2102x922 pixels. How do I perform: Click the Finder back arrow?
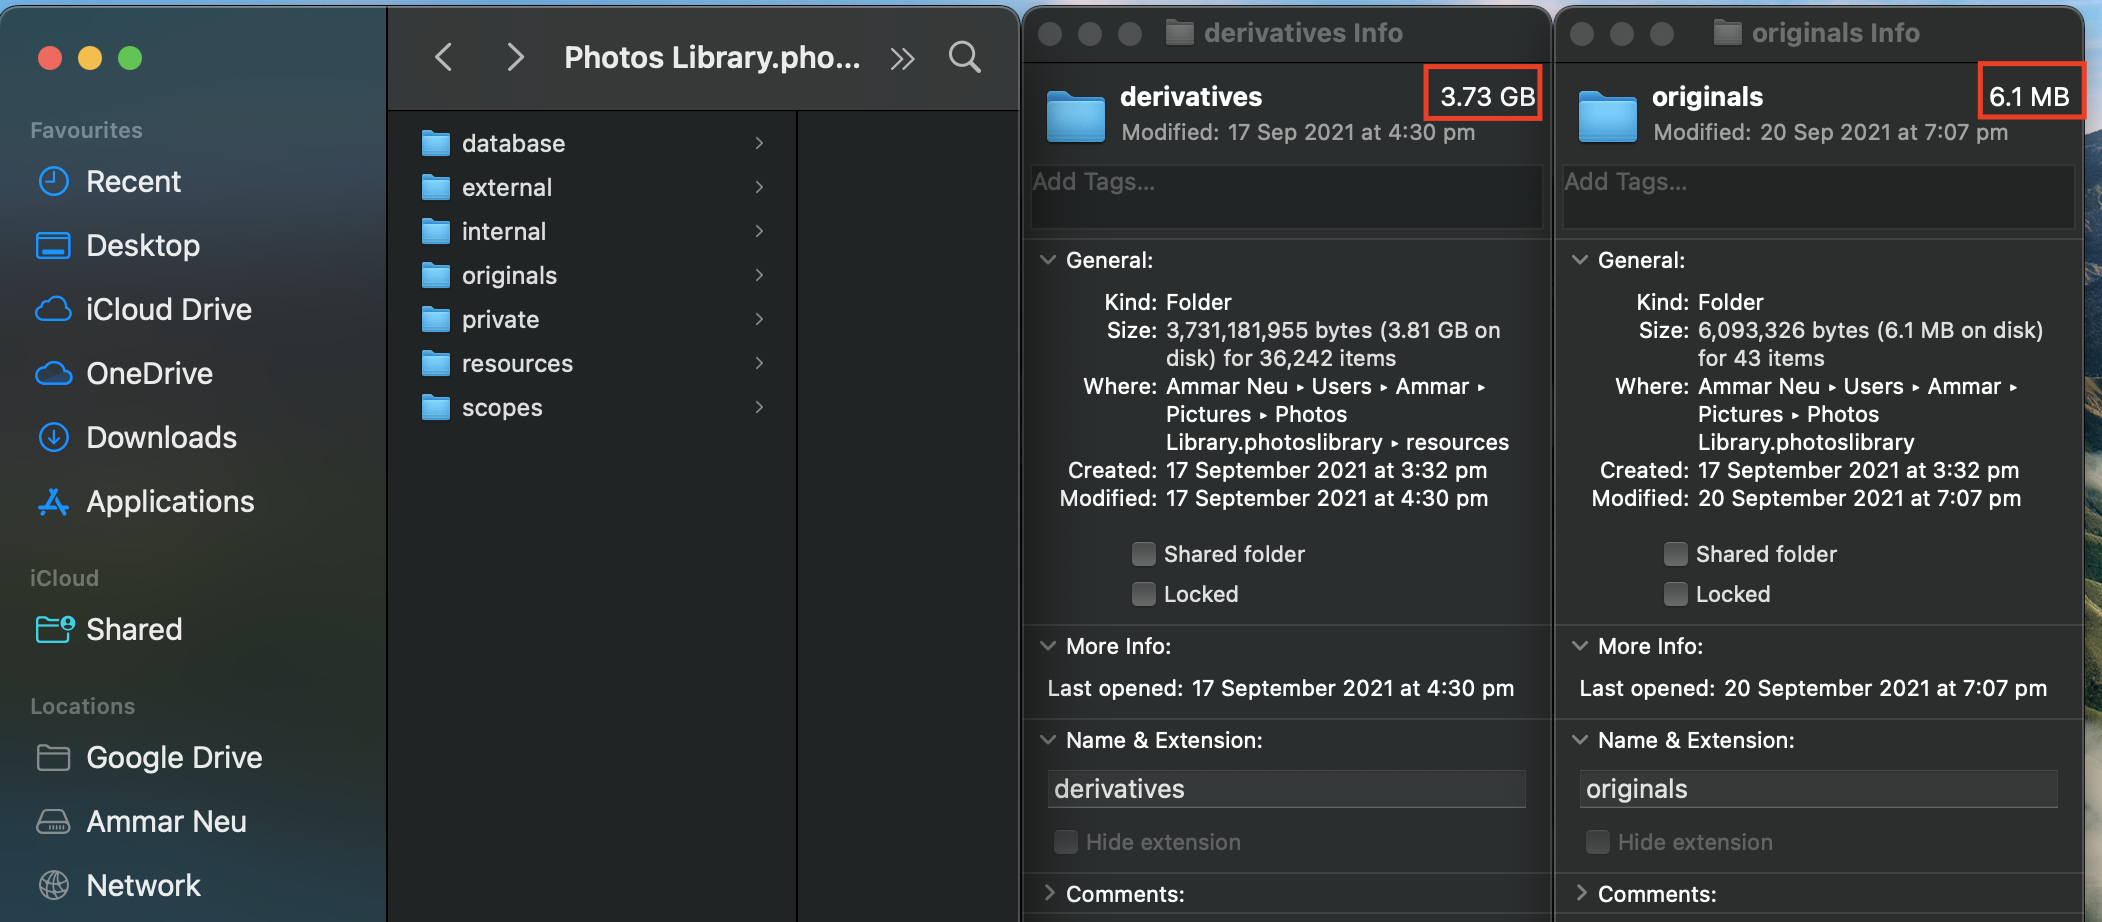coord(444,58)
